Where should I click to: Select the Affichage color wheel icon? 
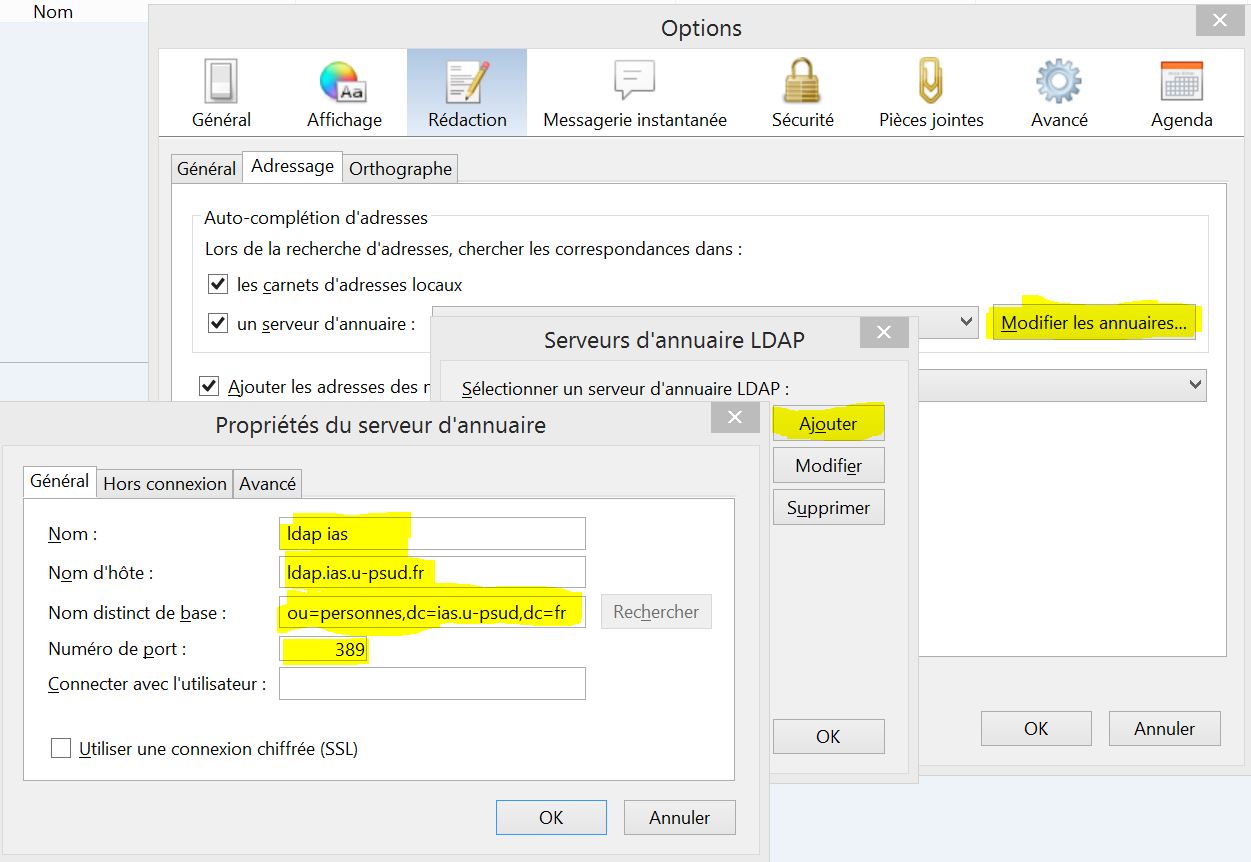click(x=343, y=83)
